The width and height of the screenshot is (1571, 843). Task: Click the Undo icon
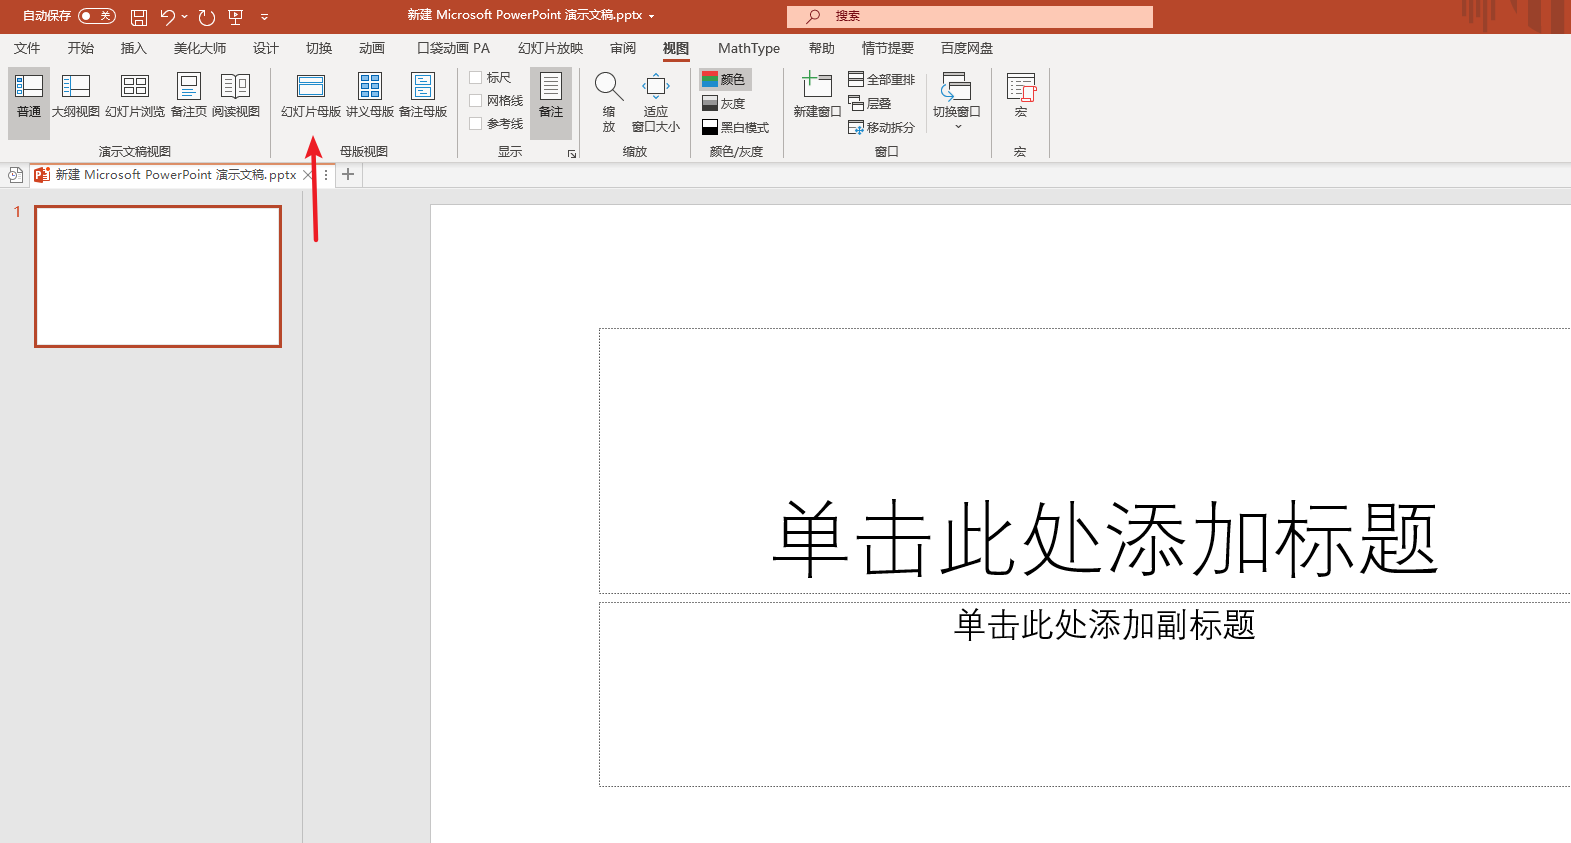coord(168,17)
